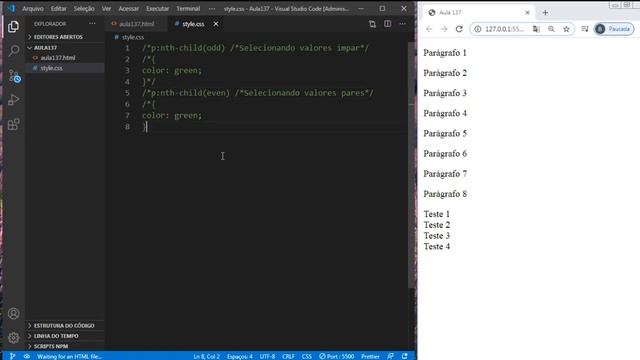This screenshot has width=640, height=360.
Task: Click the notifications icon in status bar
Action: click(404, 356)
